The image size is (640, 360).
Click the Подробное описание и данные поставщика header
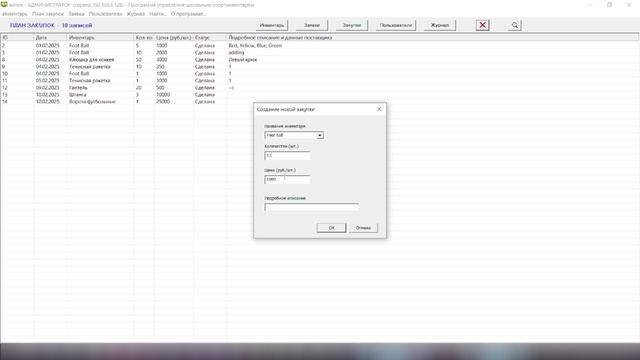tap(433, 38)
